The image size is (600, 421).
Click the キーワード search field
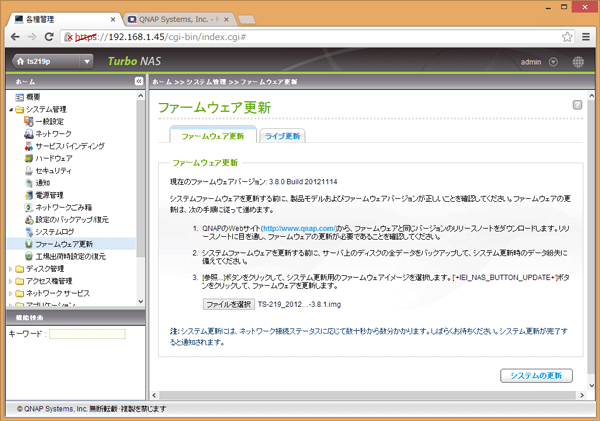(x=87, y=334)
